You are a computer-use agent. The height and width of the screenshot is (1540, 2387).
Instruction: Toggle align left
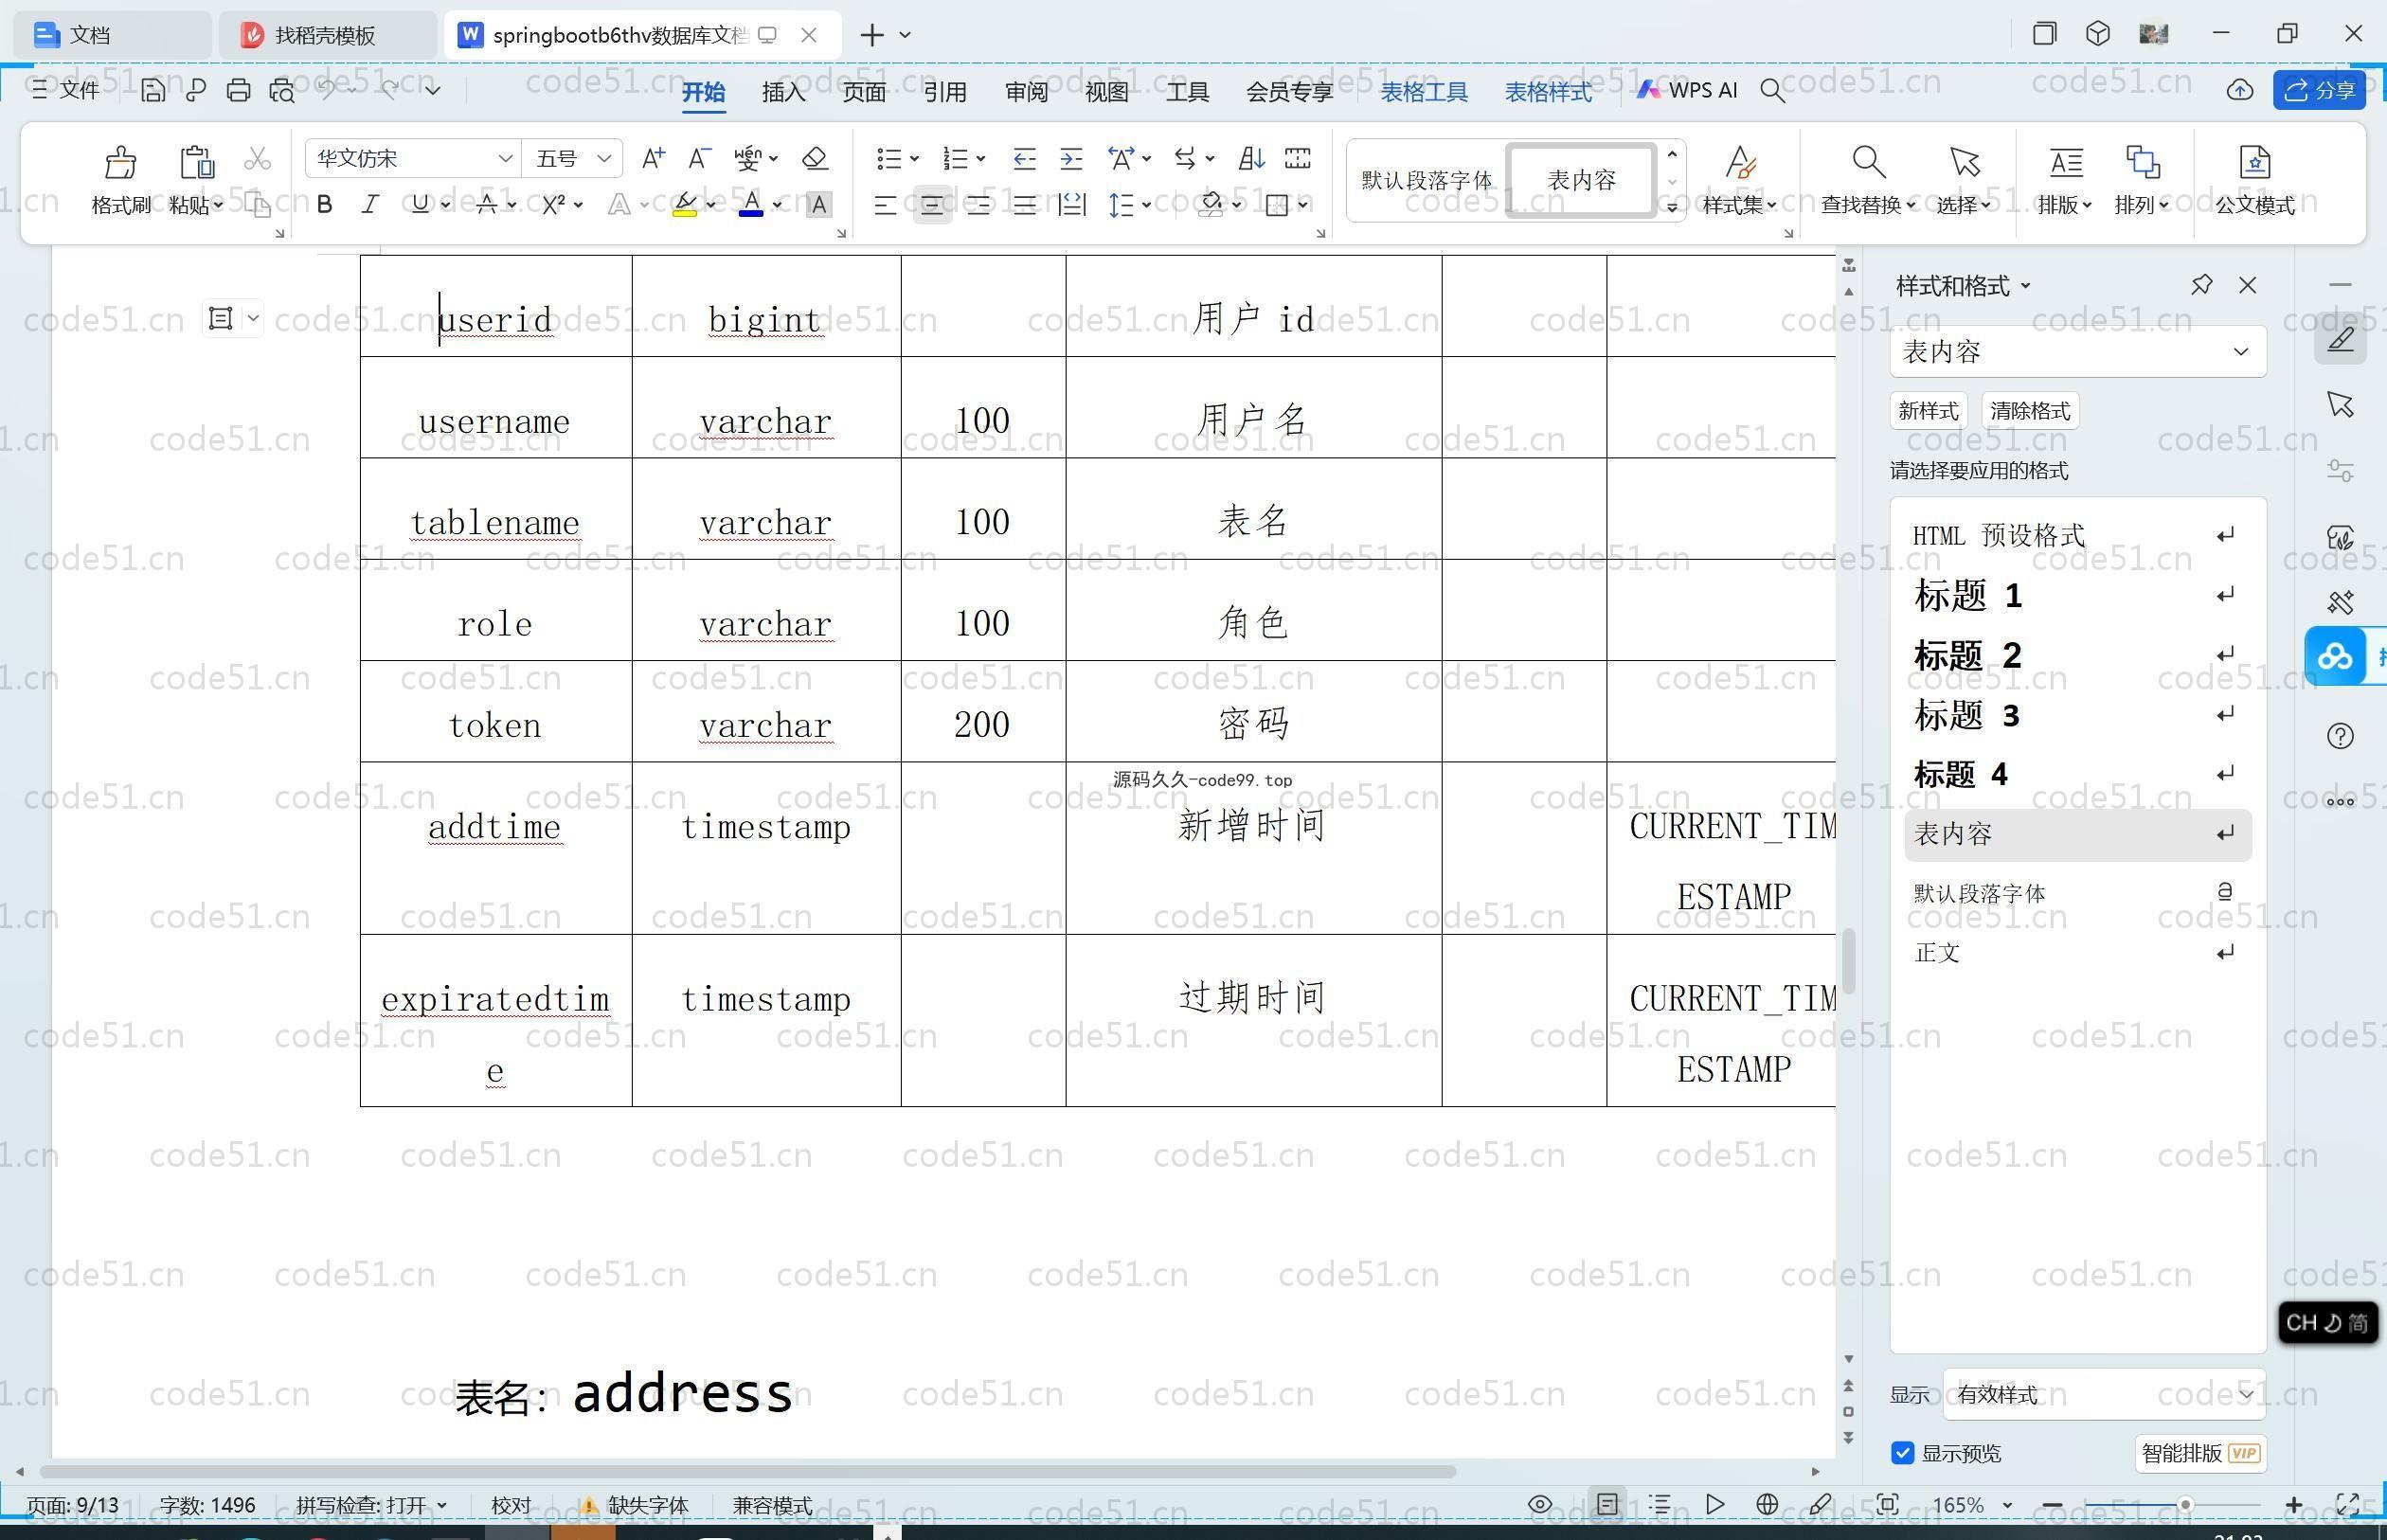tap(885, 205)
